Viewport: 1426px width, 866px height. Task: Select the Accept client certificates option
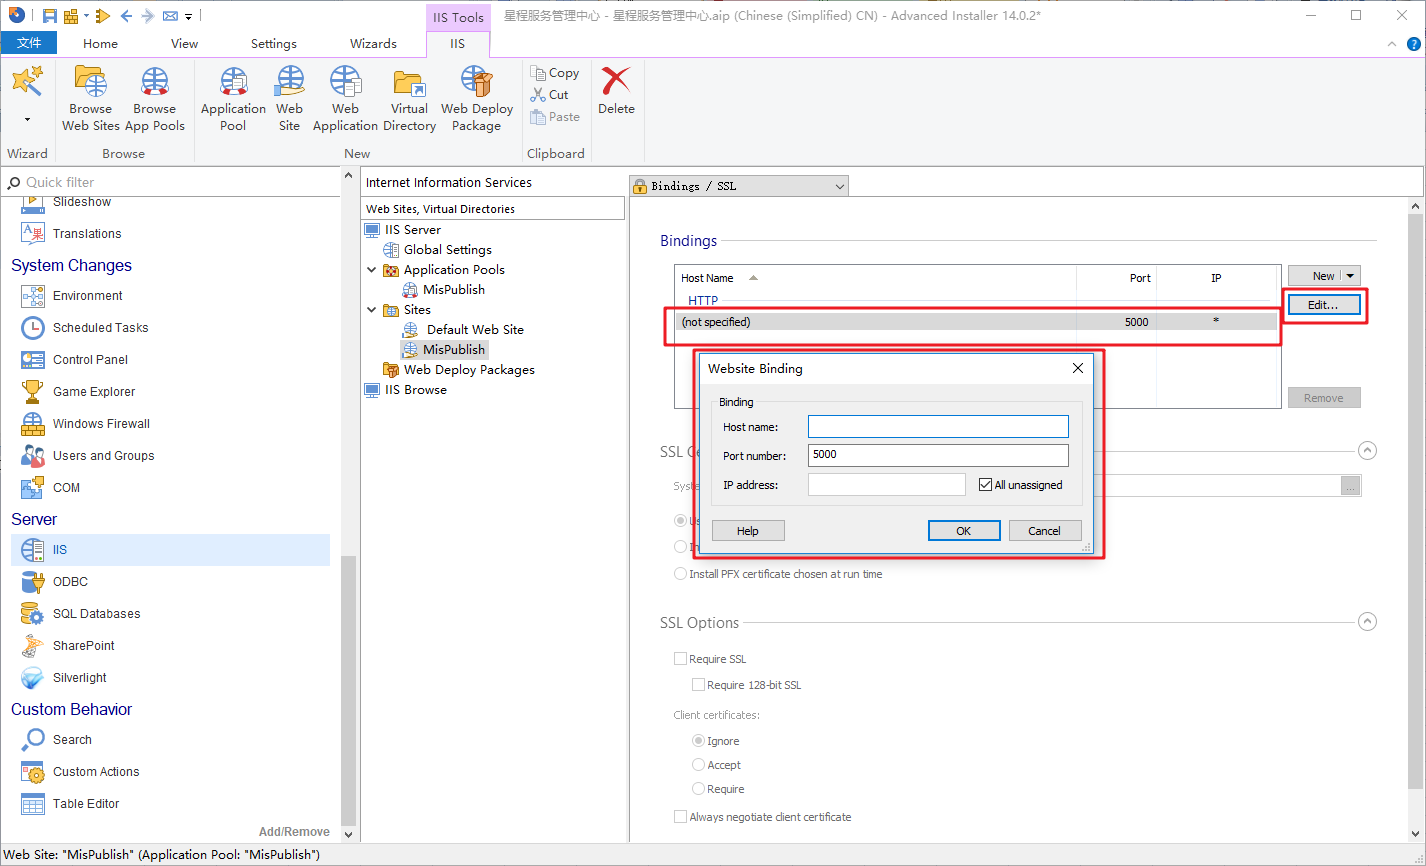(698, 765)
